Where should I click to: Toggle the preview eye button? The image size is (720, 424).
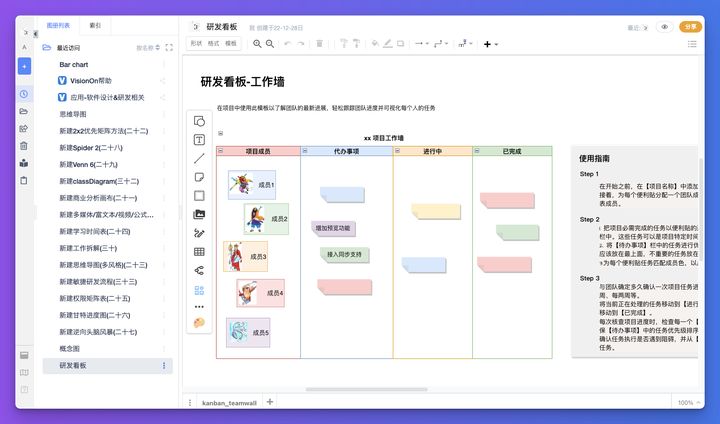(664, 27)
